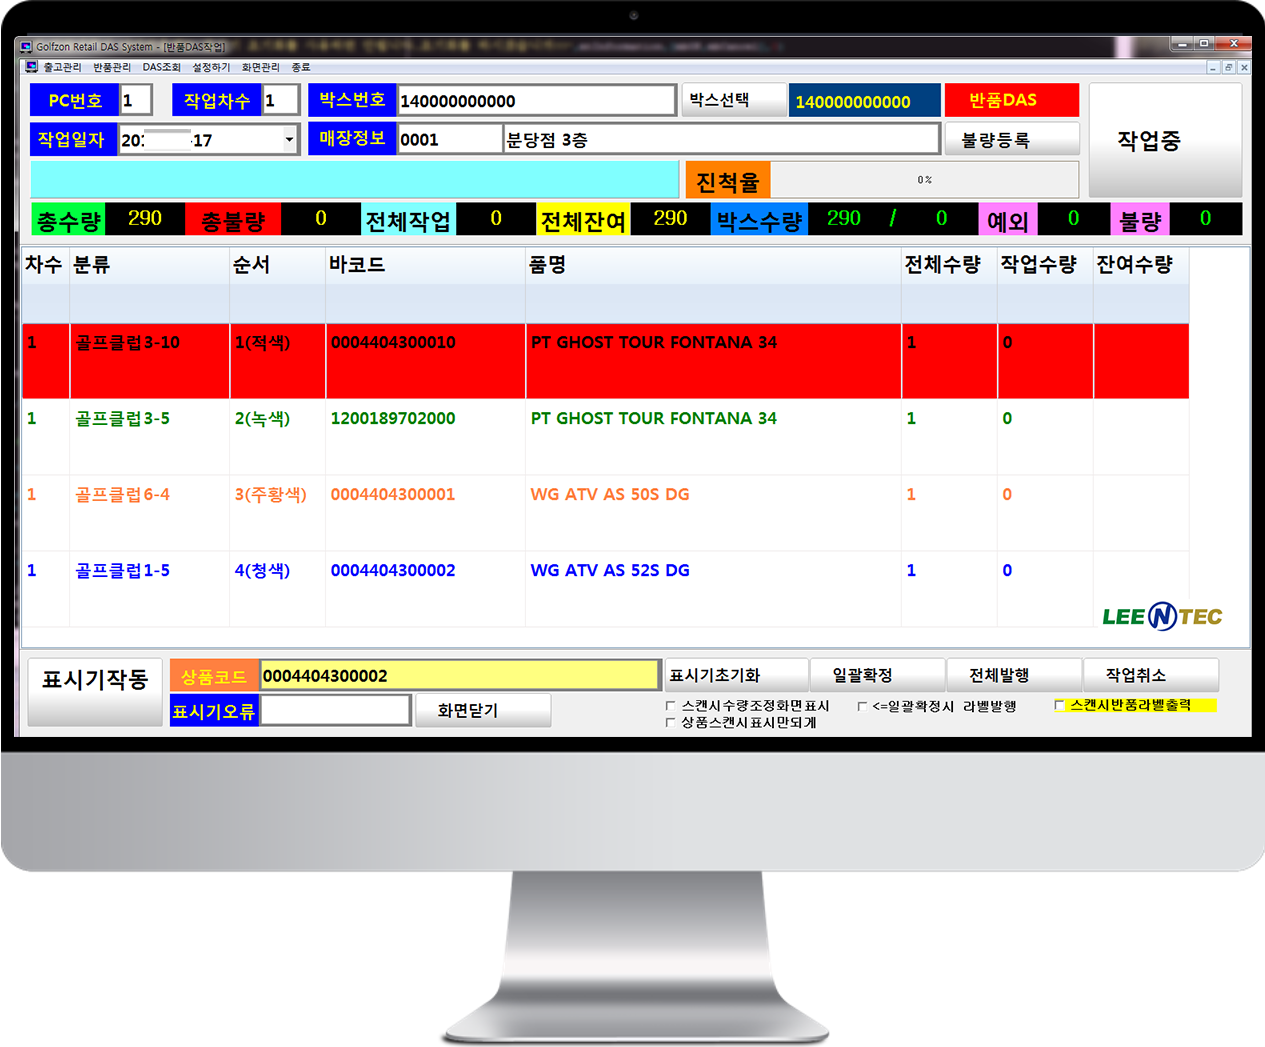Tick the 일괄확정시 라벨발행 checkbox
The image size is (1265, 1047).
pos(862,706)
